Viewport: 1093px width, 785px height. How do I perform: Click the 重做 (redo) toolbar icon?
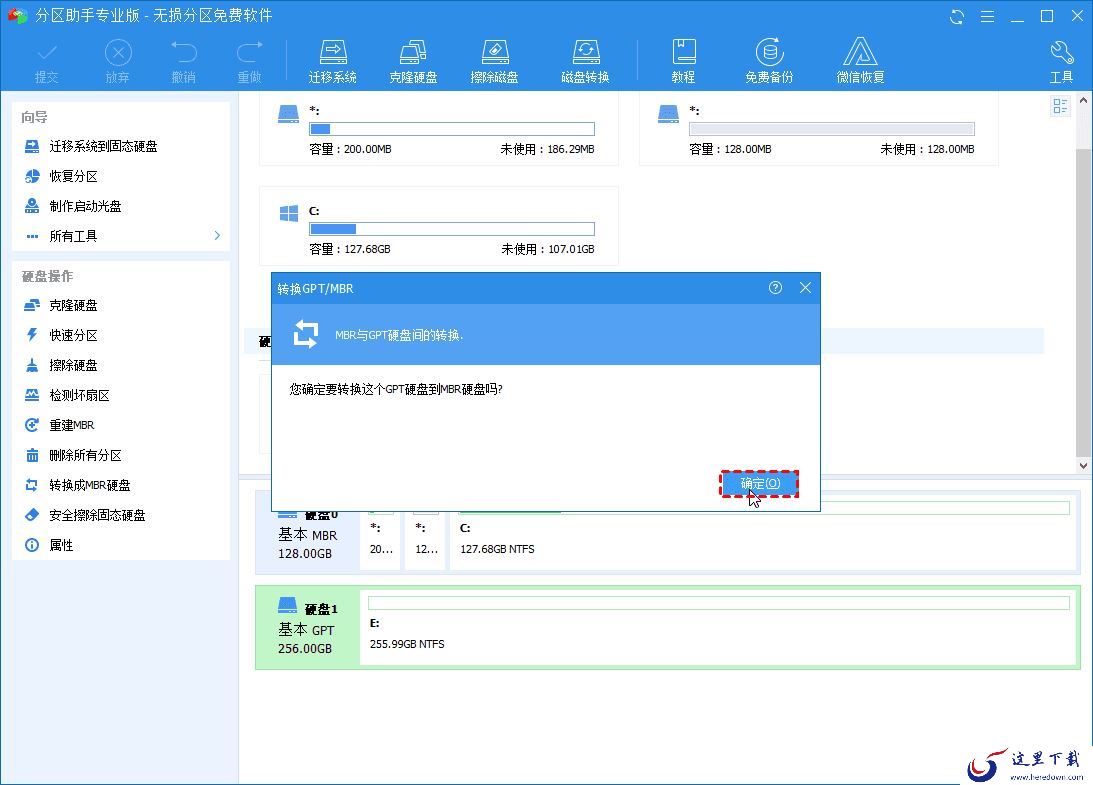coord(250,61)
